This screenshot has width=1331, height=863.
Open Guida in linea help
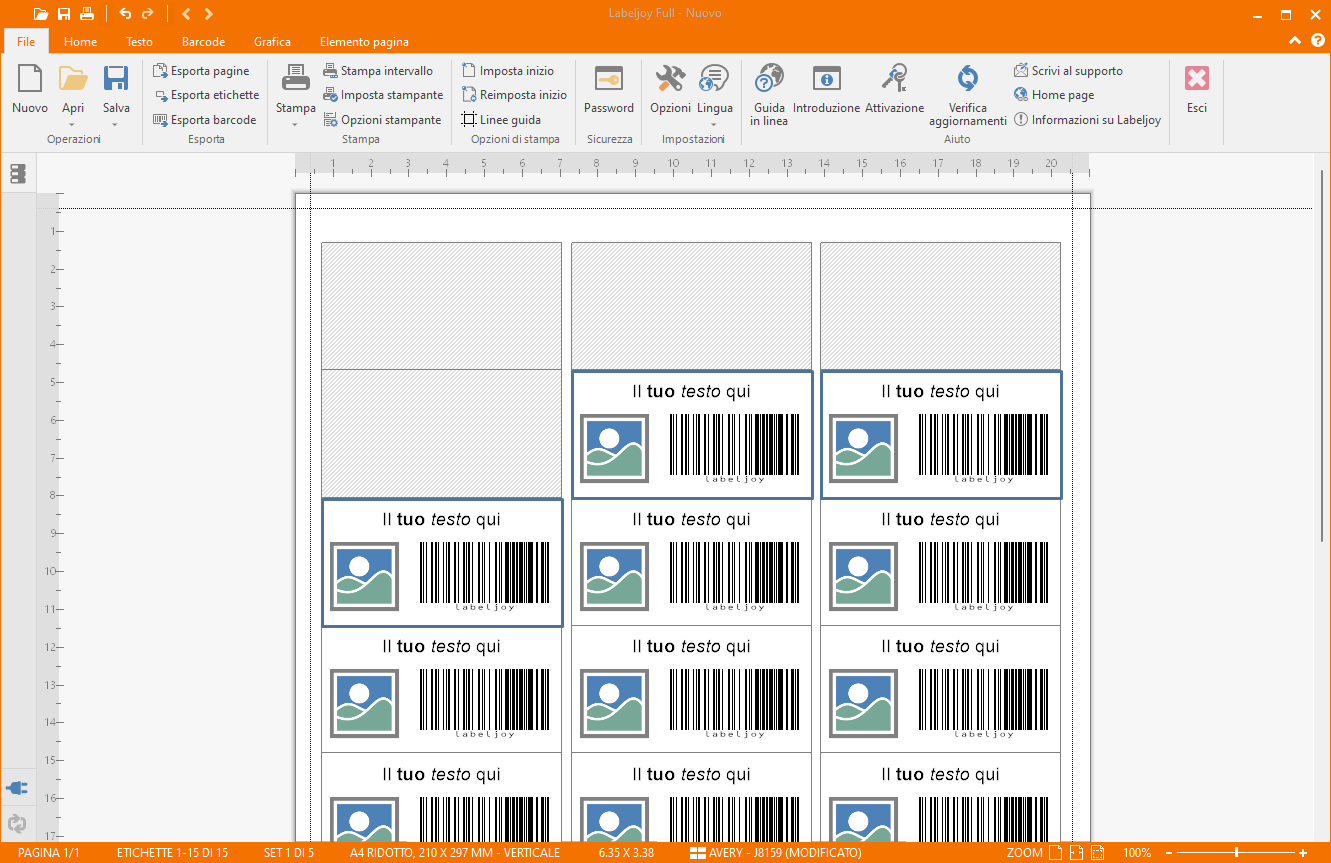769,95
